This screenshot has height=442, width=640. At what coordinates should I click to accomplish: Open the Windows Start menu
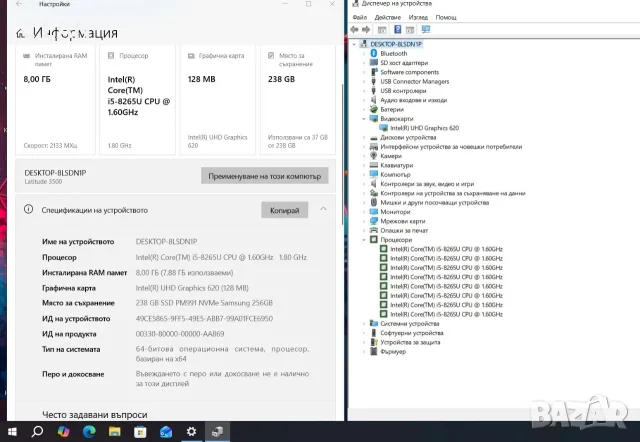click(x=12, y=431)
